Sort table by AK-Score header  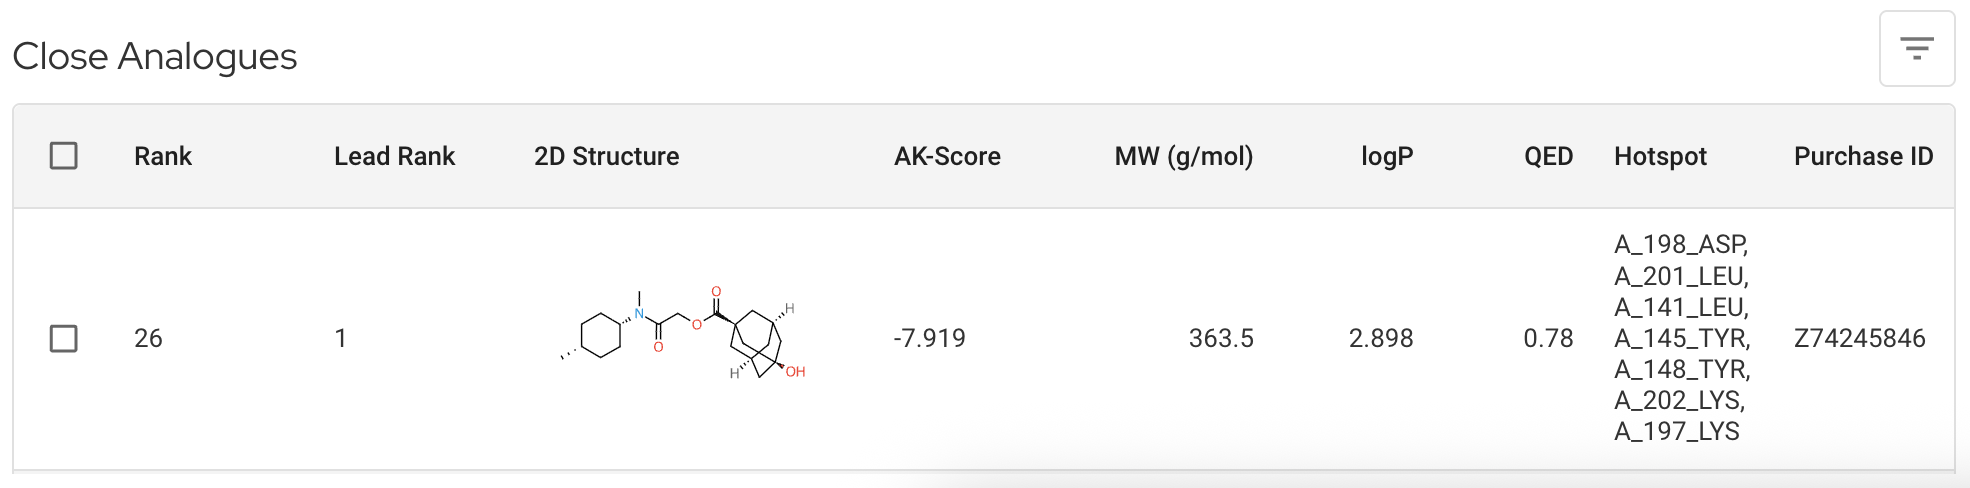(947, 156)
